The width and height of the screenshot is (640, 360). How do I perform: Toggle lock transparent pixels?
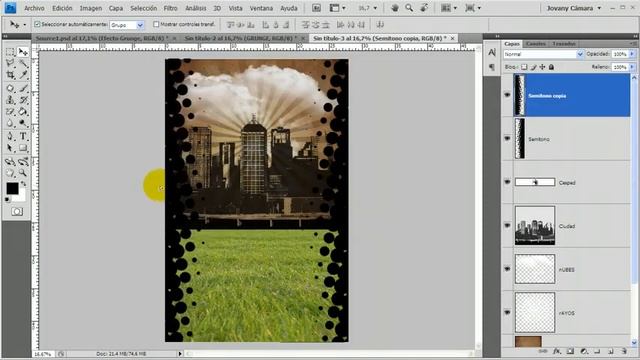(524, 67)
